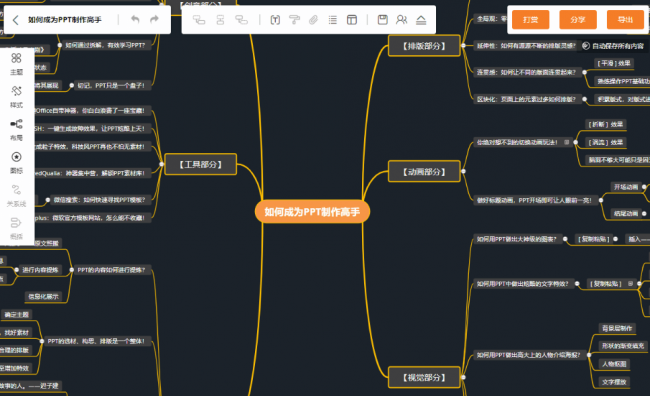Select the [平滑] 效果 node

point(614,63)
